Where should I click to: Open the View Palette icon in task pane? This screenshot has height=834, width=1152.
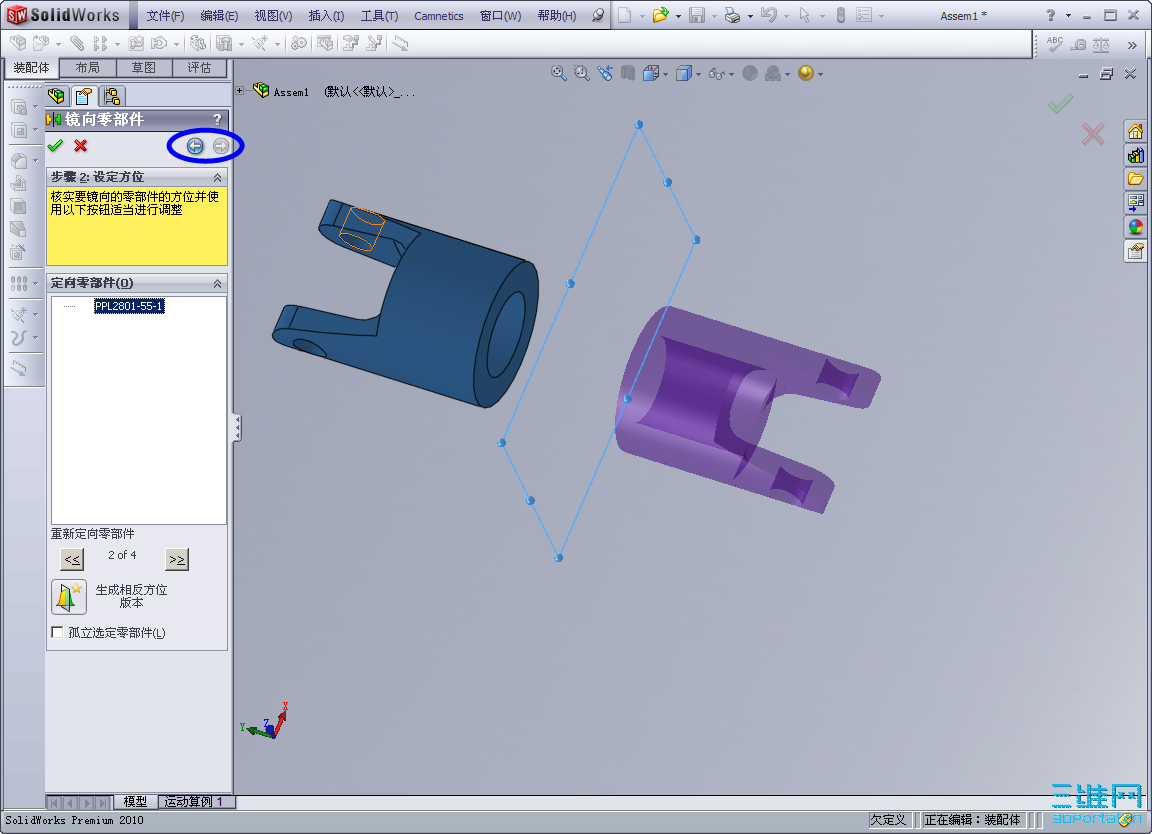coord(1135,202)
